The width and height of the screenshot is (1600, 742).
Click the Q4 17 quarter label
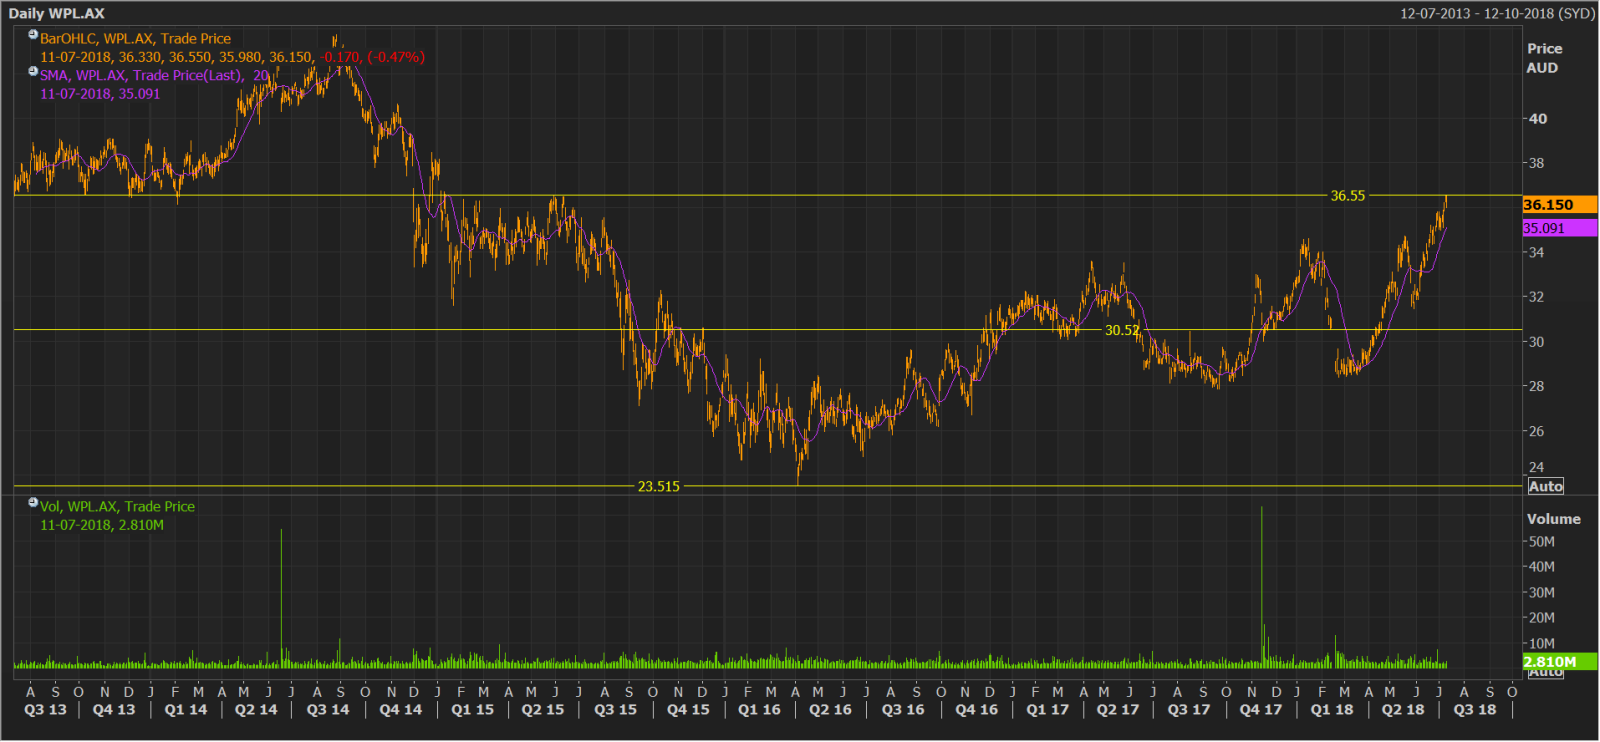(x=1261, y=710)
